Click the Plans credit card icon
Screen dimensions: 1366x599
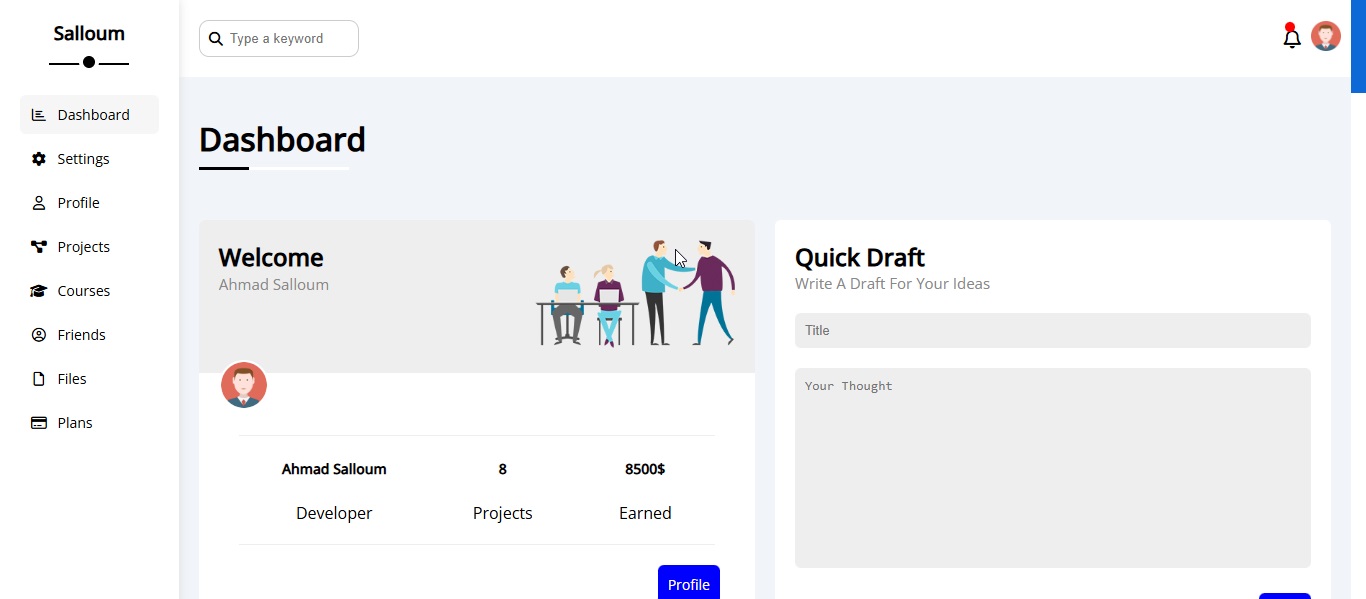click(39, 423)
